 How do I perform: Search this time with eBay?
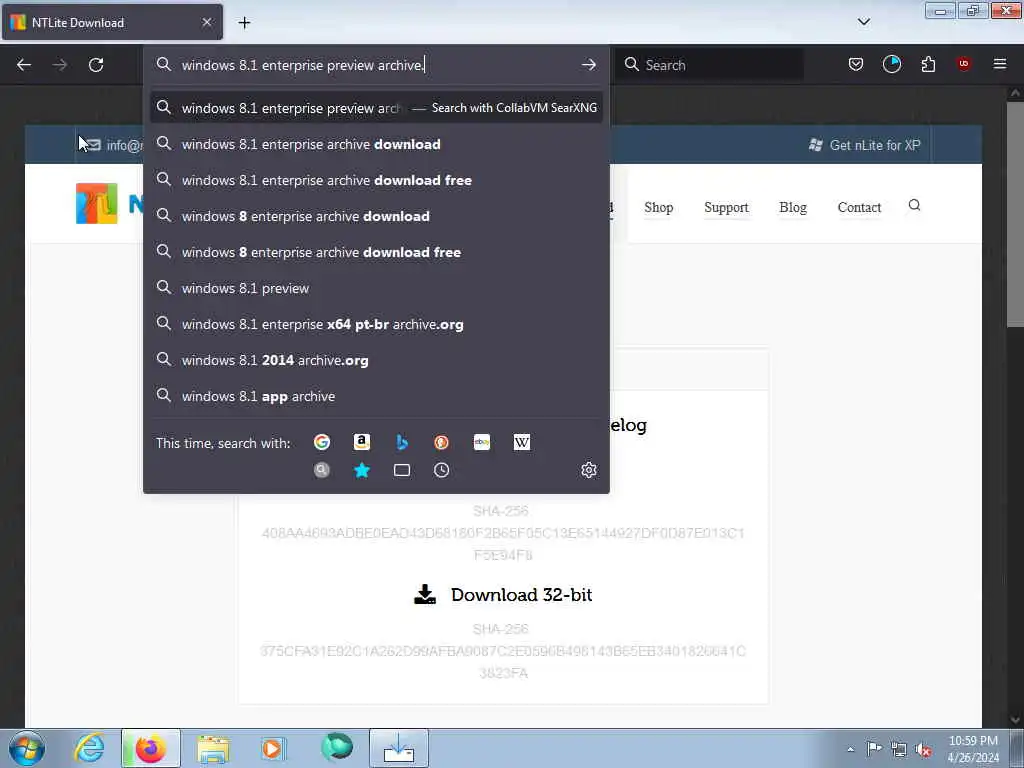coord(482,442)
